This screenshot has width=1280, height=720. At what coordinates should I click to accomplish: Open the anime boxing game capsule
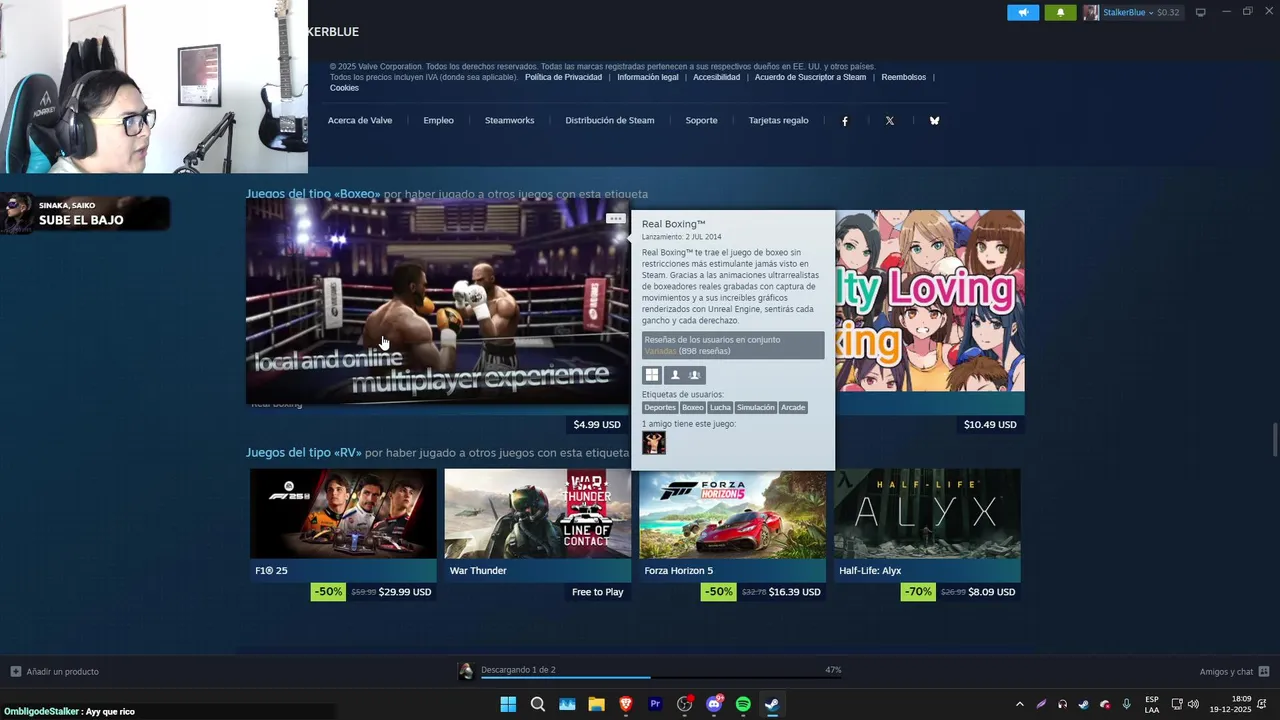coord(930,301)
